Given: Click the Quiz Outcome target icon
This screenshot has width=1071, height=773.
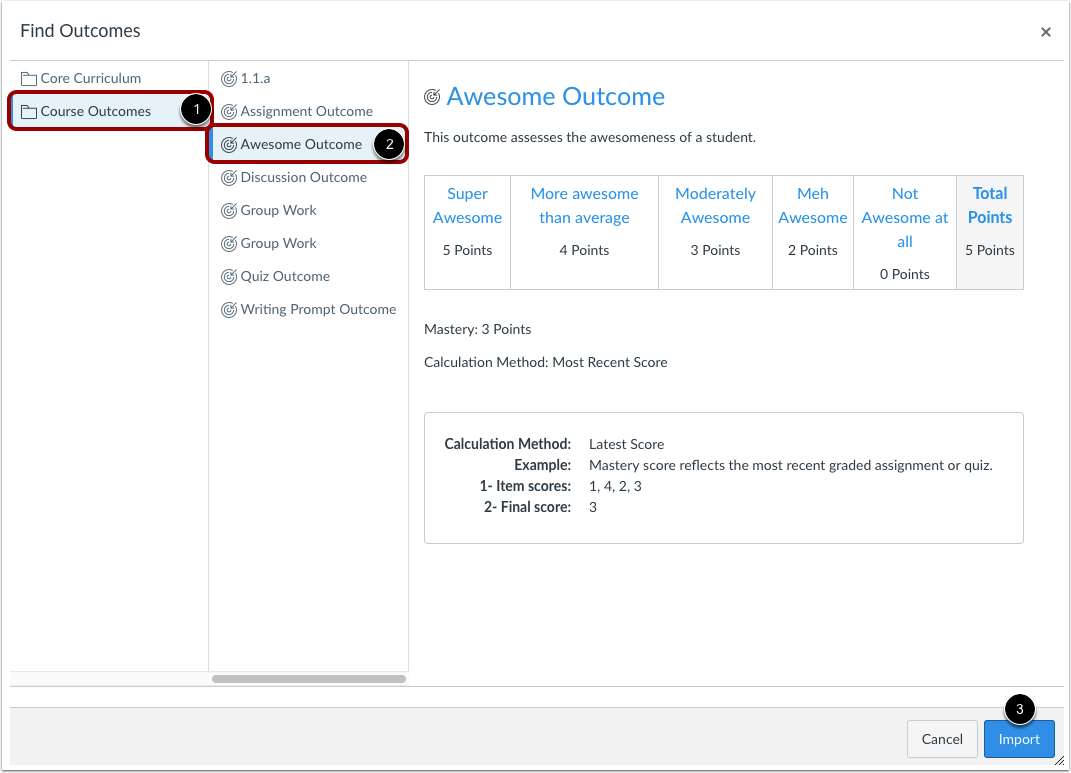Looking at the screenshot, I should coord(229,277).
